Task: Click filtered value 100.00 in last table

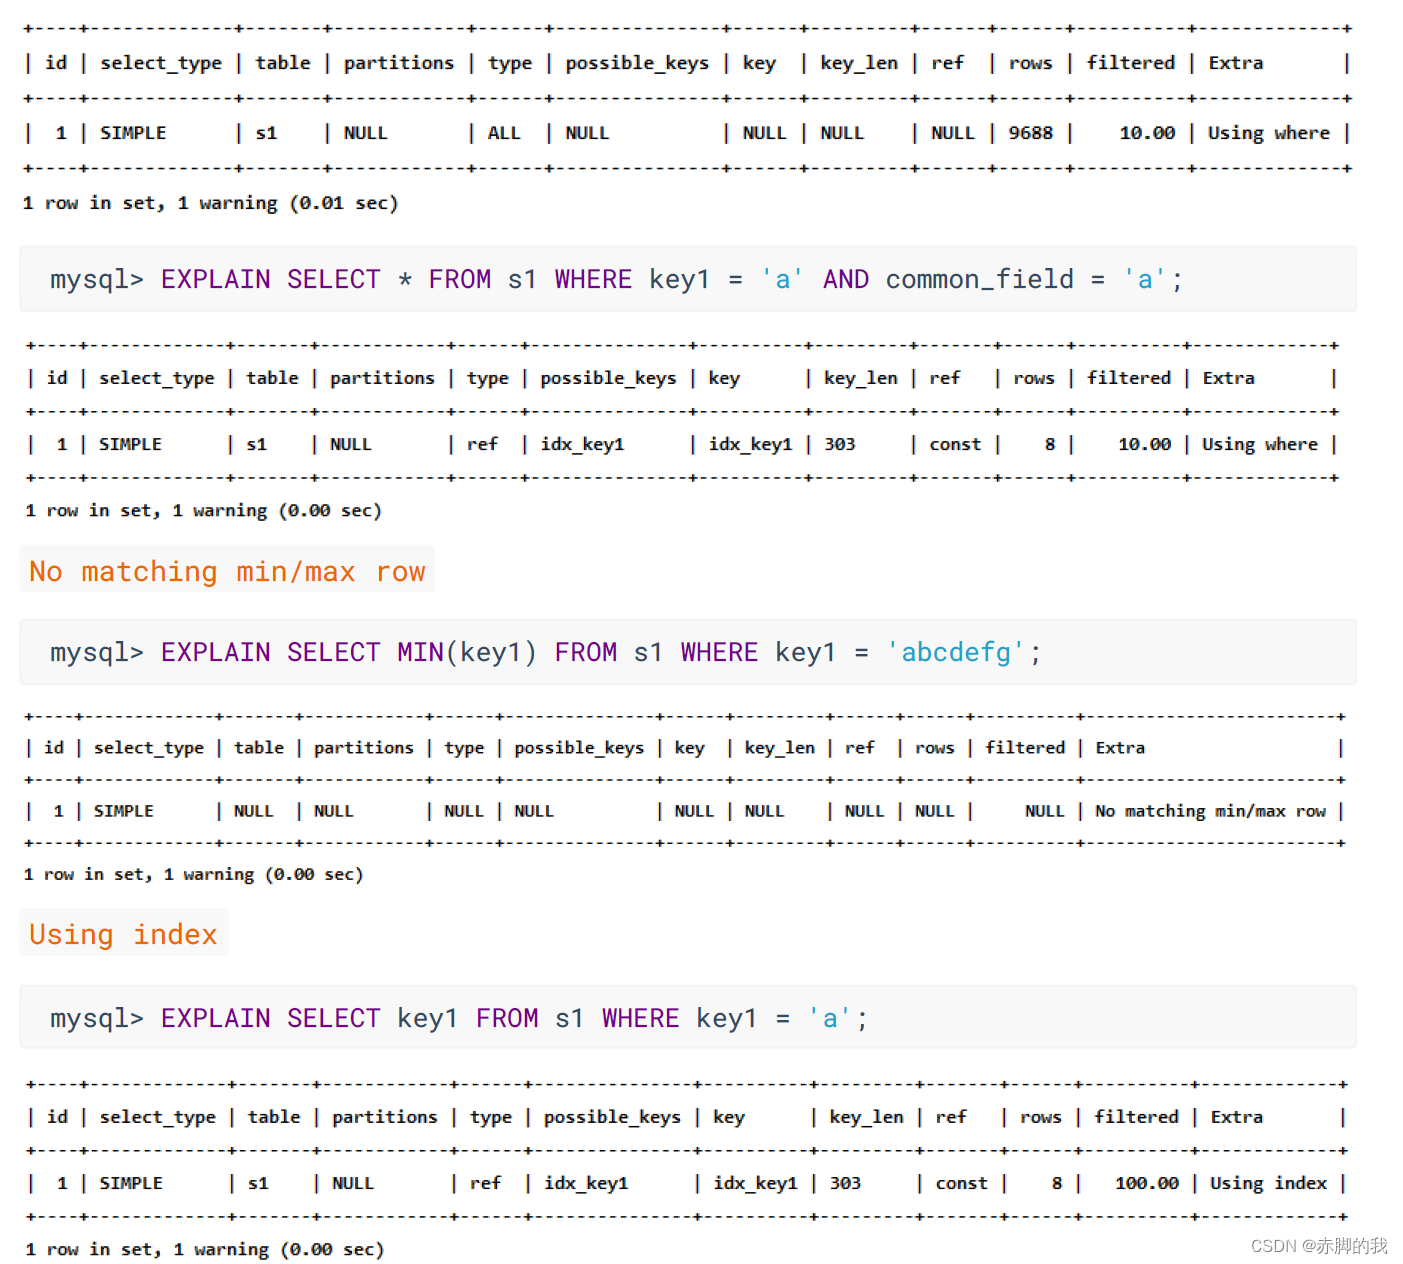Action: pyautogui.click(x=1147, y=1183)
